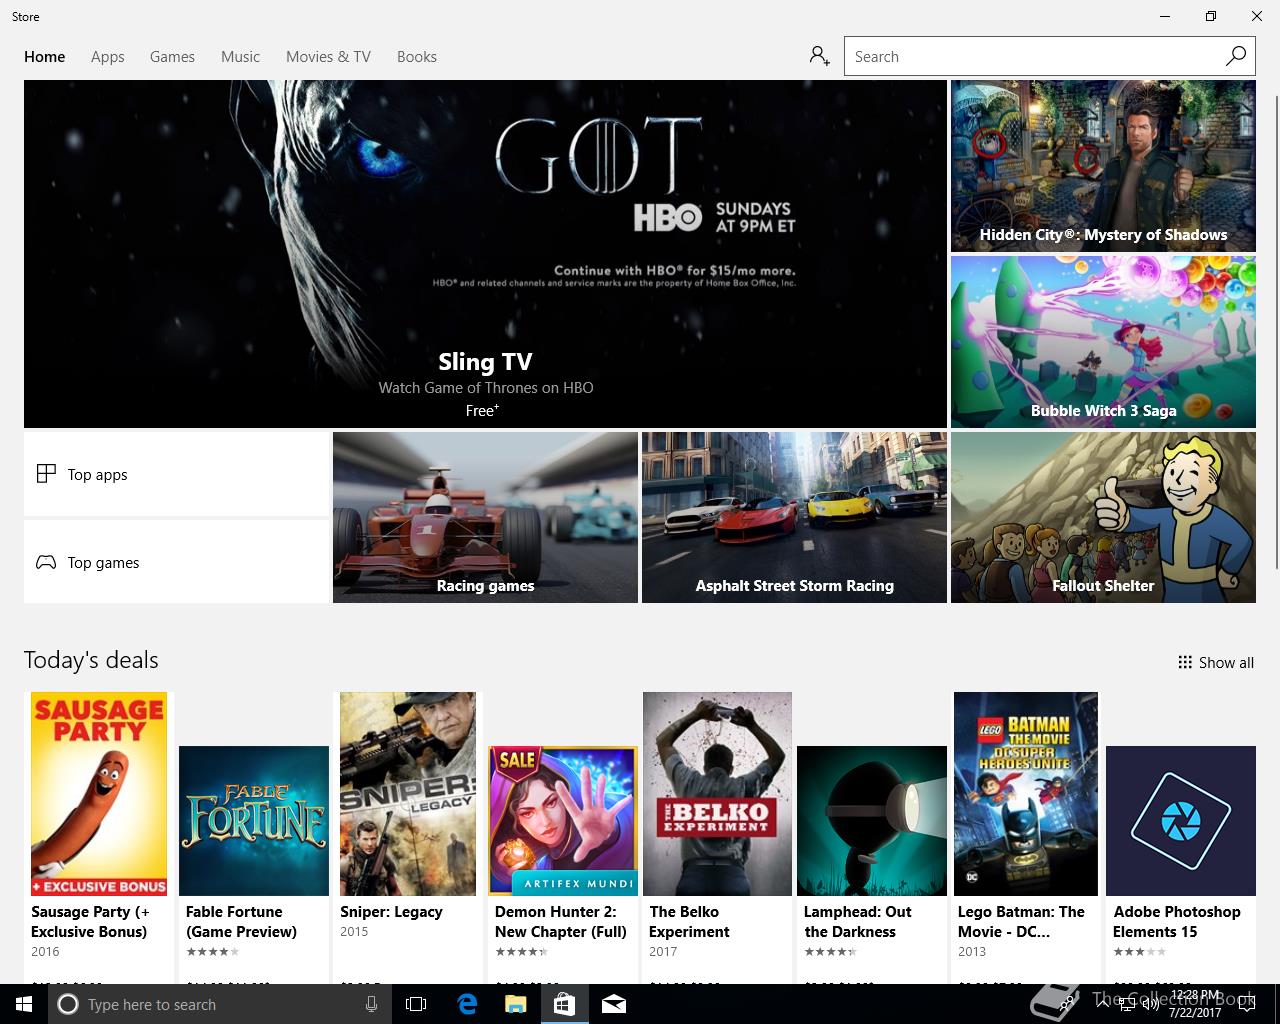Viewport: 1280px width, 1024px height.
Task: Open Adobe Photoshop Elements 15 tile
Action: point(1181,821)
